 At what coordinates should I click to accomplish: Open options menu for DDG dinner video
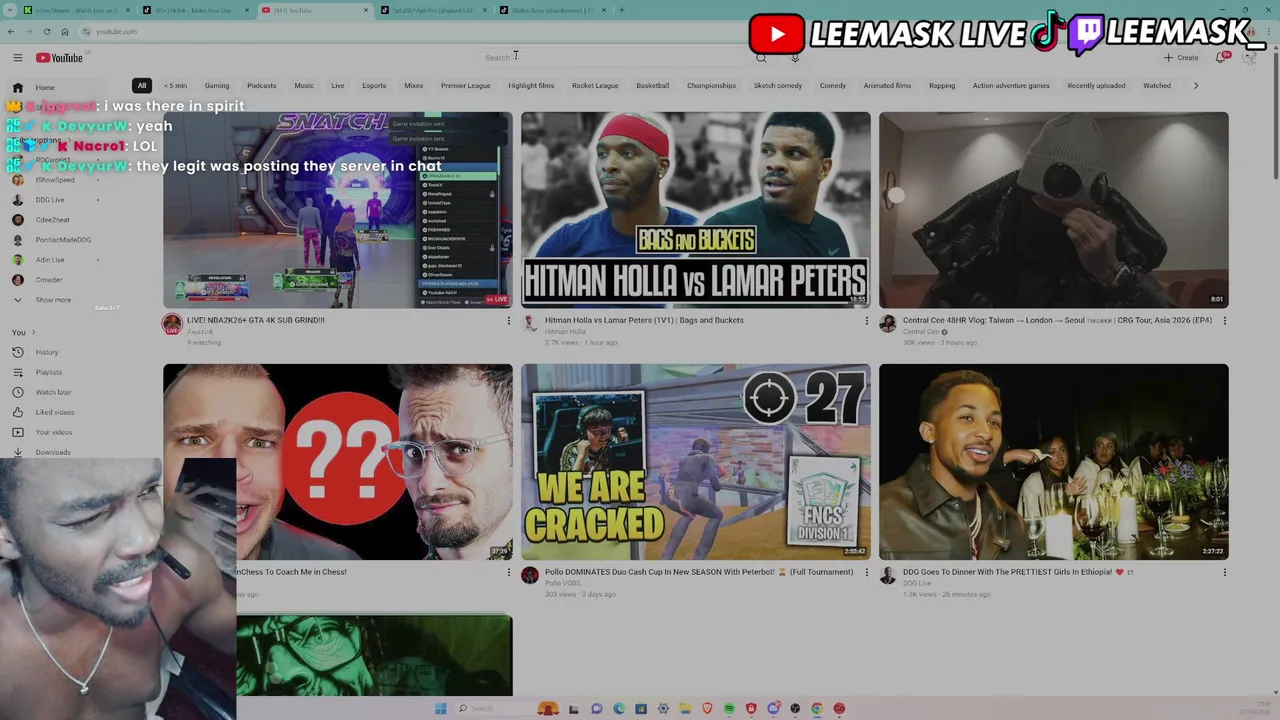[x=1224, y=573]
